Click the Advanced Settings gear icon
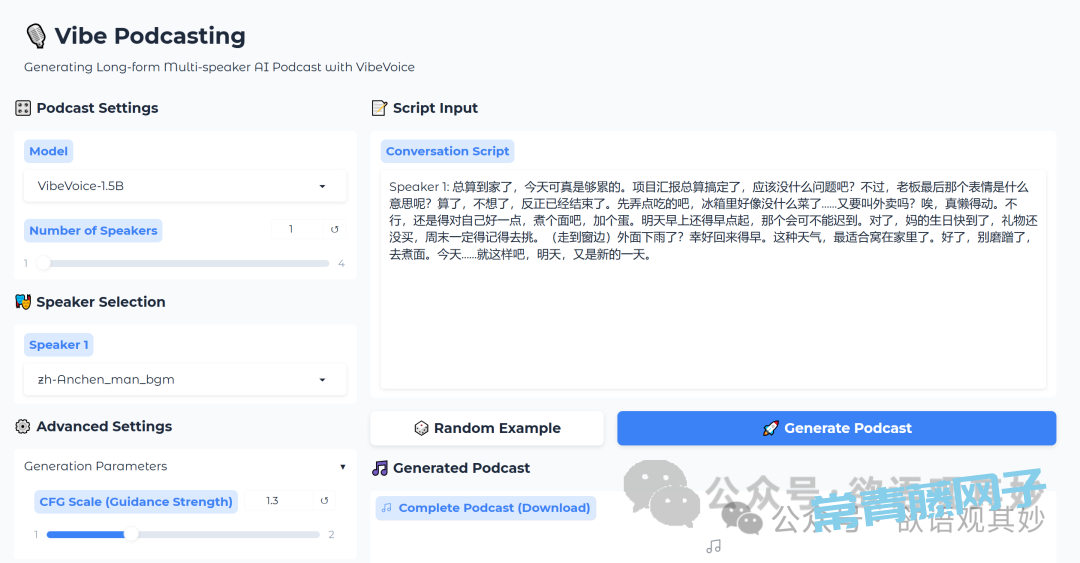Viewport: 1080px width, 563px height. [24, 427]
